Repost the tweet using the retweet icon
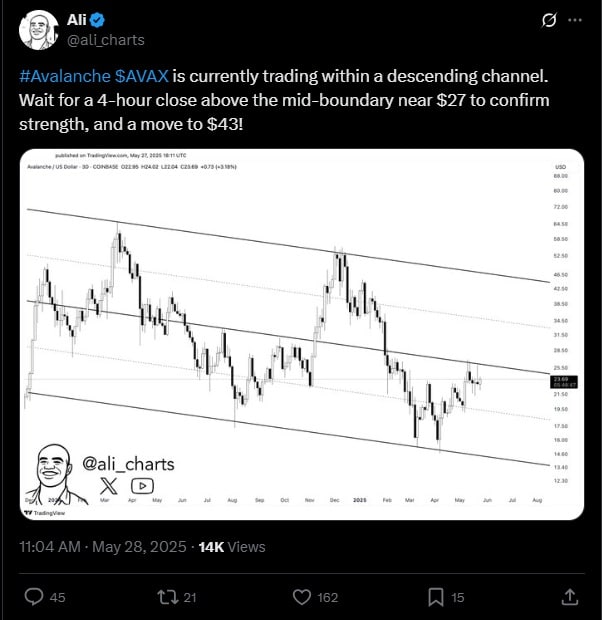 (168, 597)
